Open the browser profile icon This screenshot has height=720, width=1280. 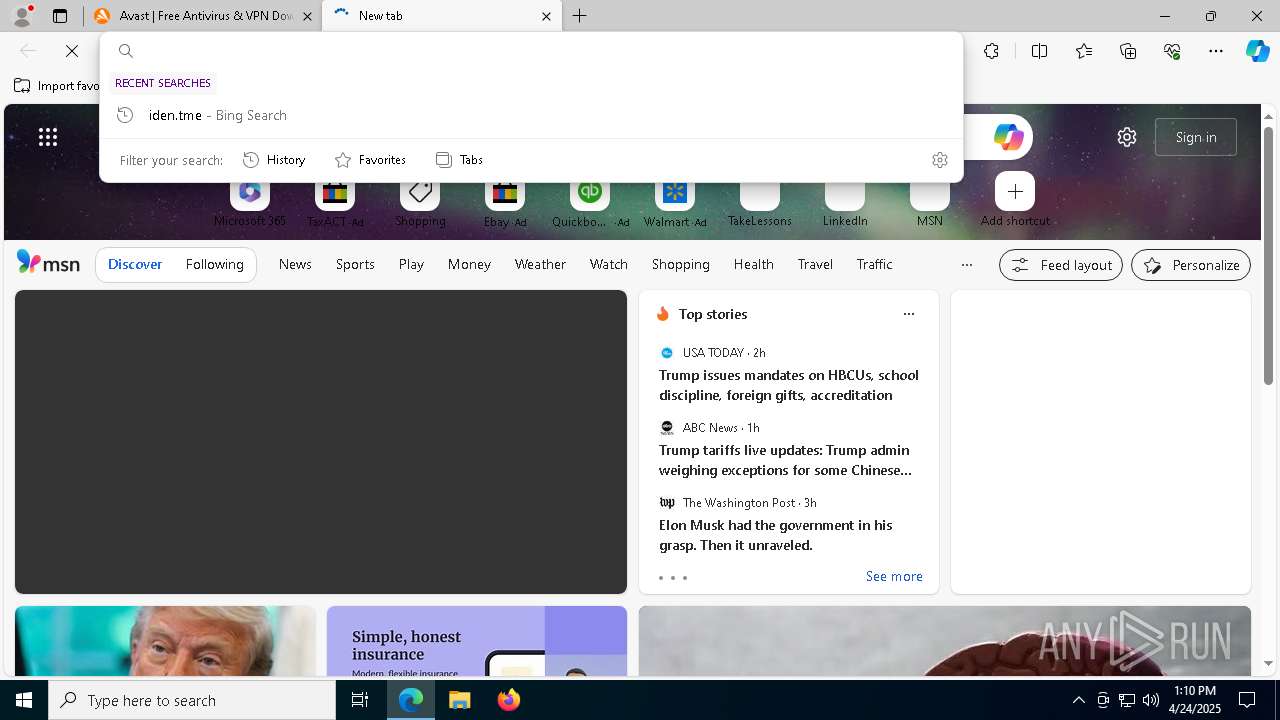tap(22, 15)
